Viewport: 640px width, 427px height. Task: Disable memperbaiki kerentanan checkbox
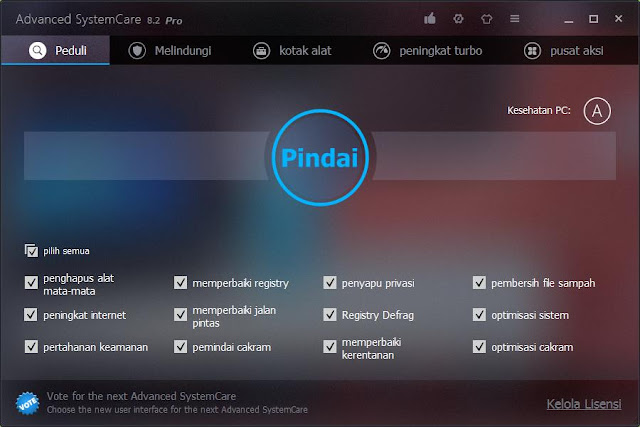click(330, 346)
